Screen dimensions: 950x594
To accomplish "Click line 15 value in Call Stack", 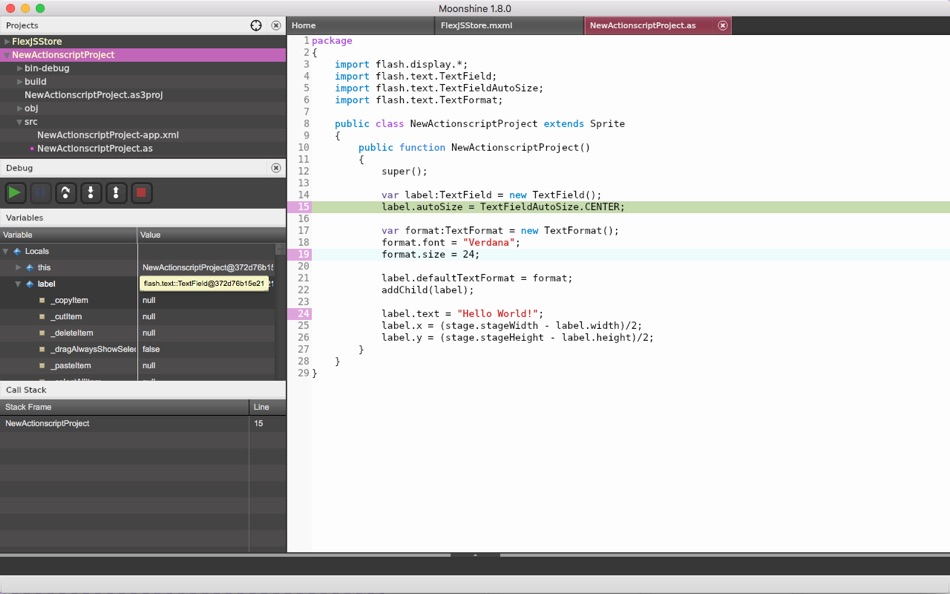I will click(x=259, y=423).
